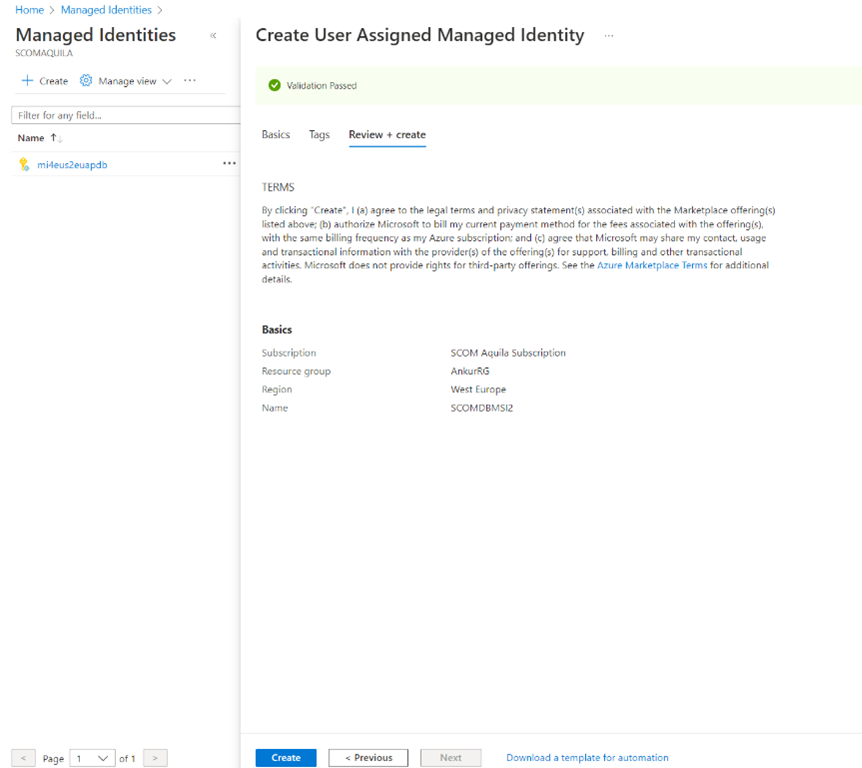Open the toolbar overflow ellipsis near Manage view
Image resolution: width=862 pixels, height=768 pixels.
(x=190, y=81)
